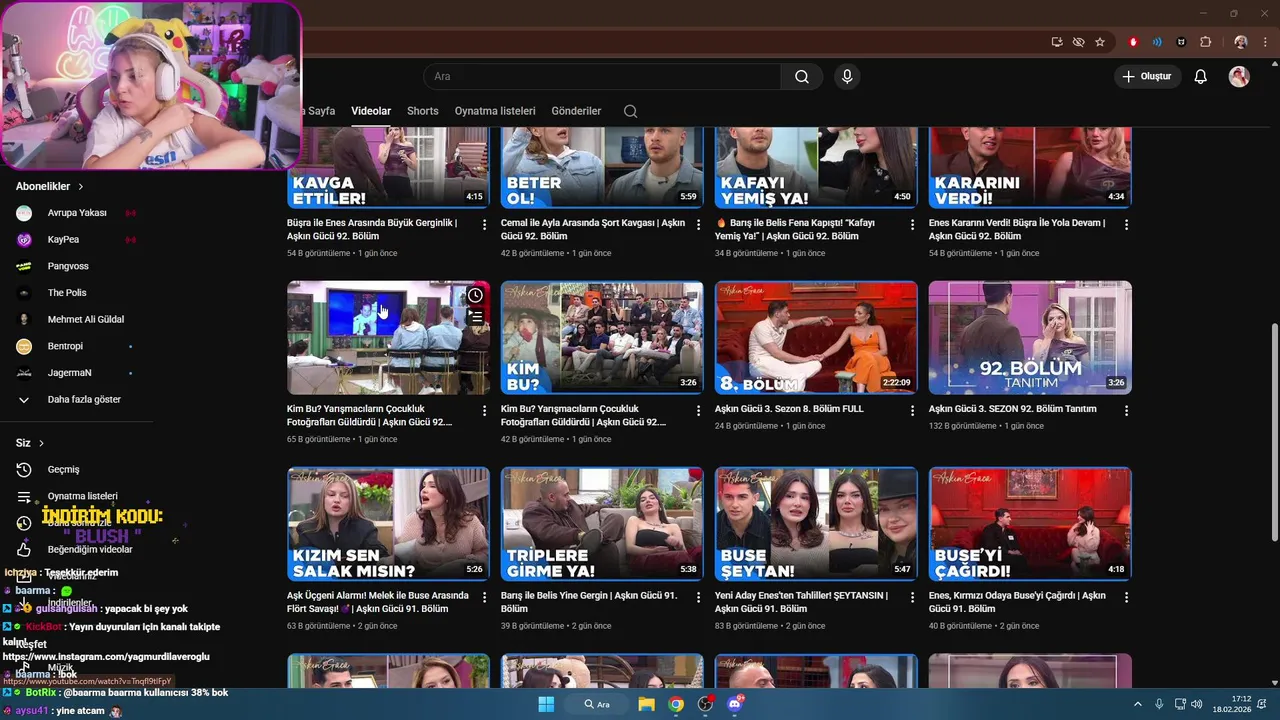Open Bentropi subscription channel

click(x=67, y=346)
